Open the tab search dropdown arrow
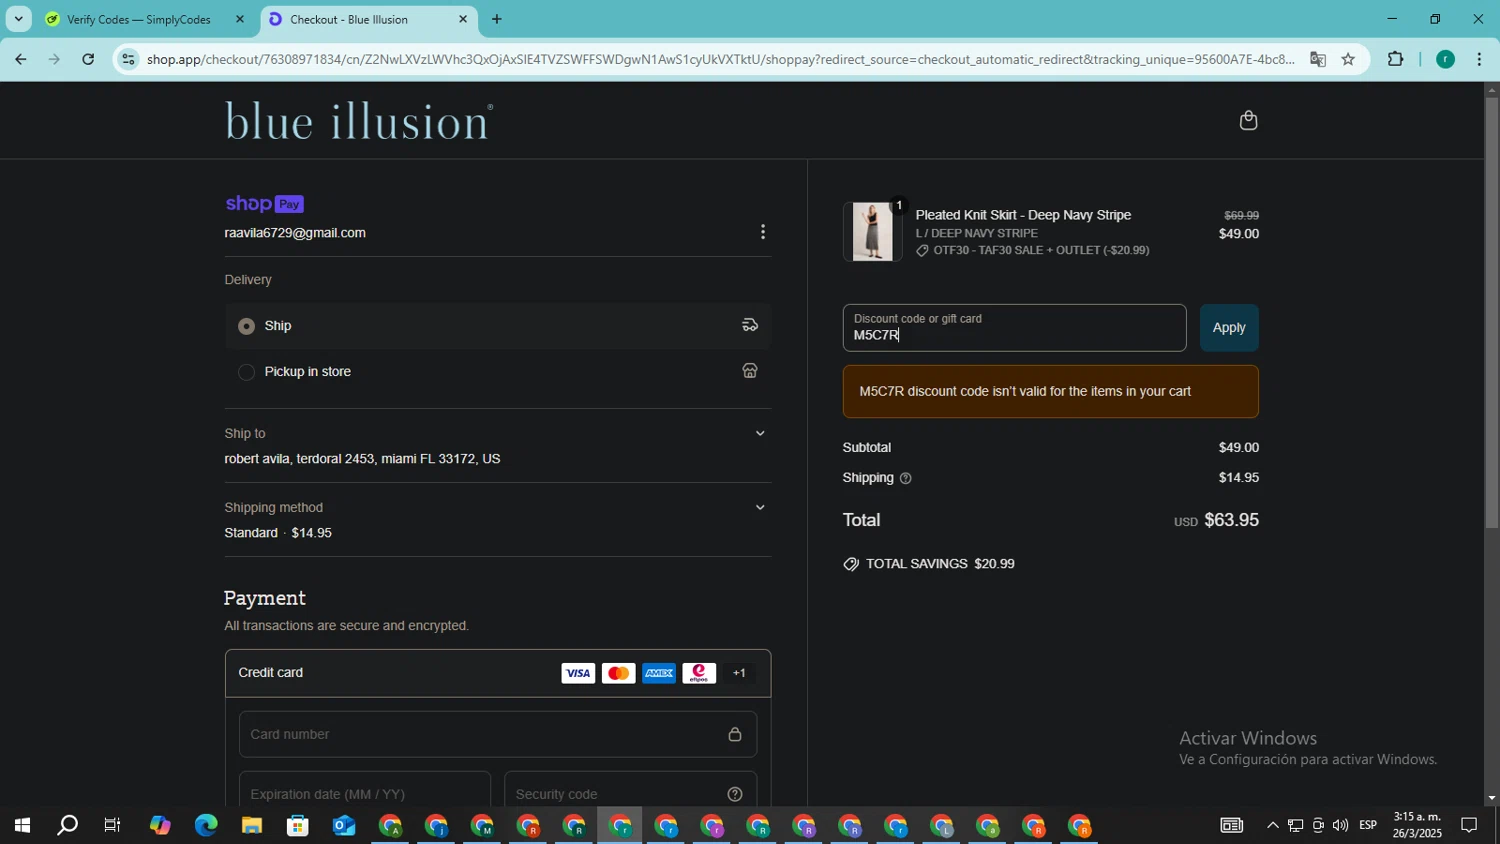This screenshot has height=844, width=1500. (18, 19)
